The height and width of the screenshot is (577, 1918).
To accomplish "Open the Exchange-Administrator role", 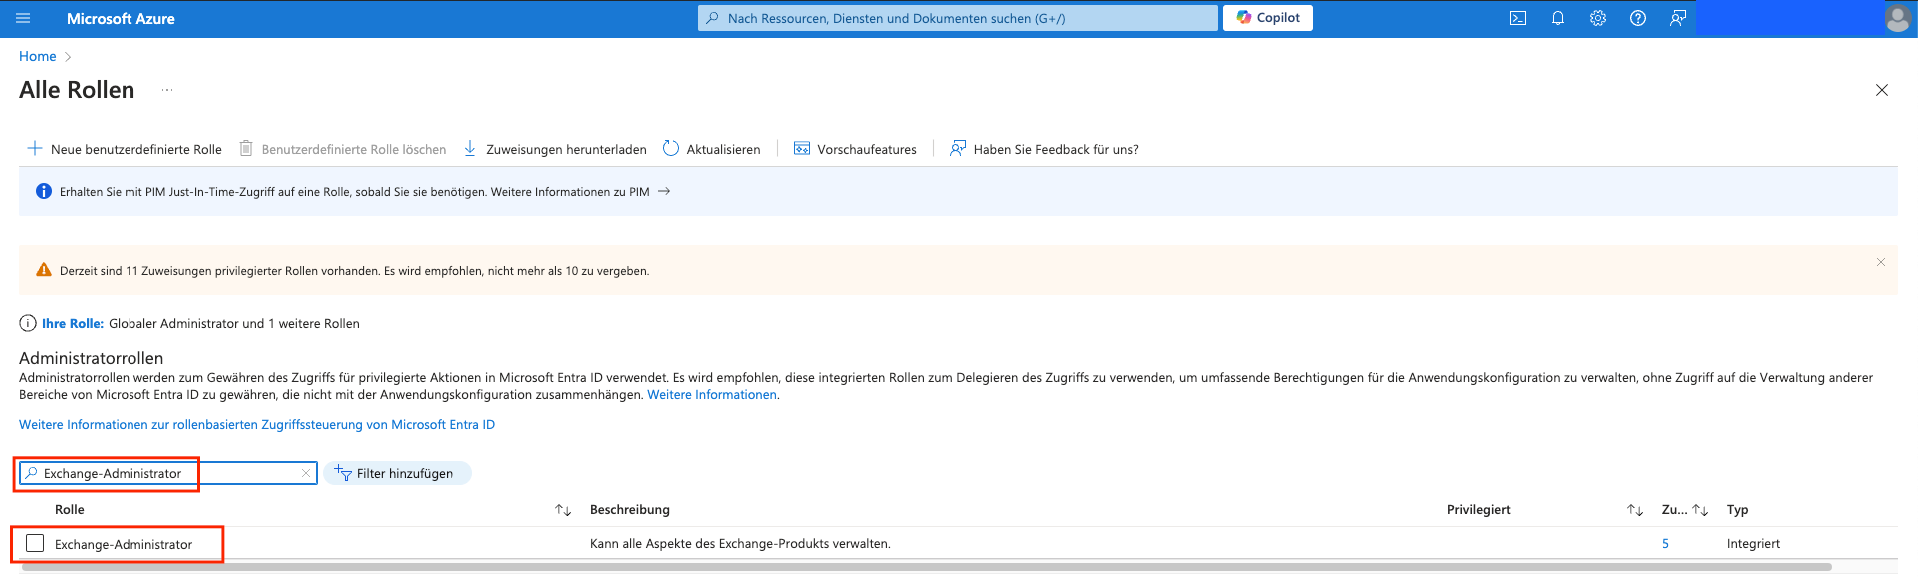I will coord(124,544).
